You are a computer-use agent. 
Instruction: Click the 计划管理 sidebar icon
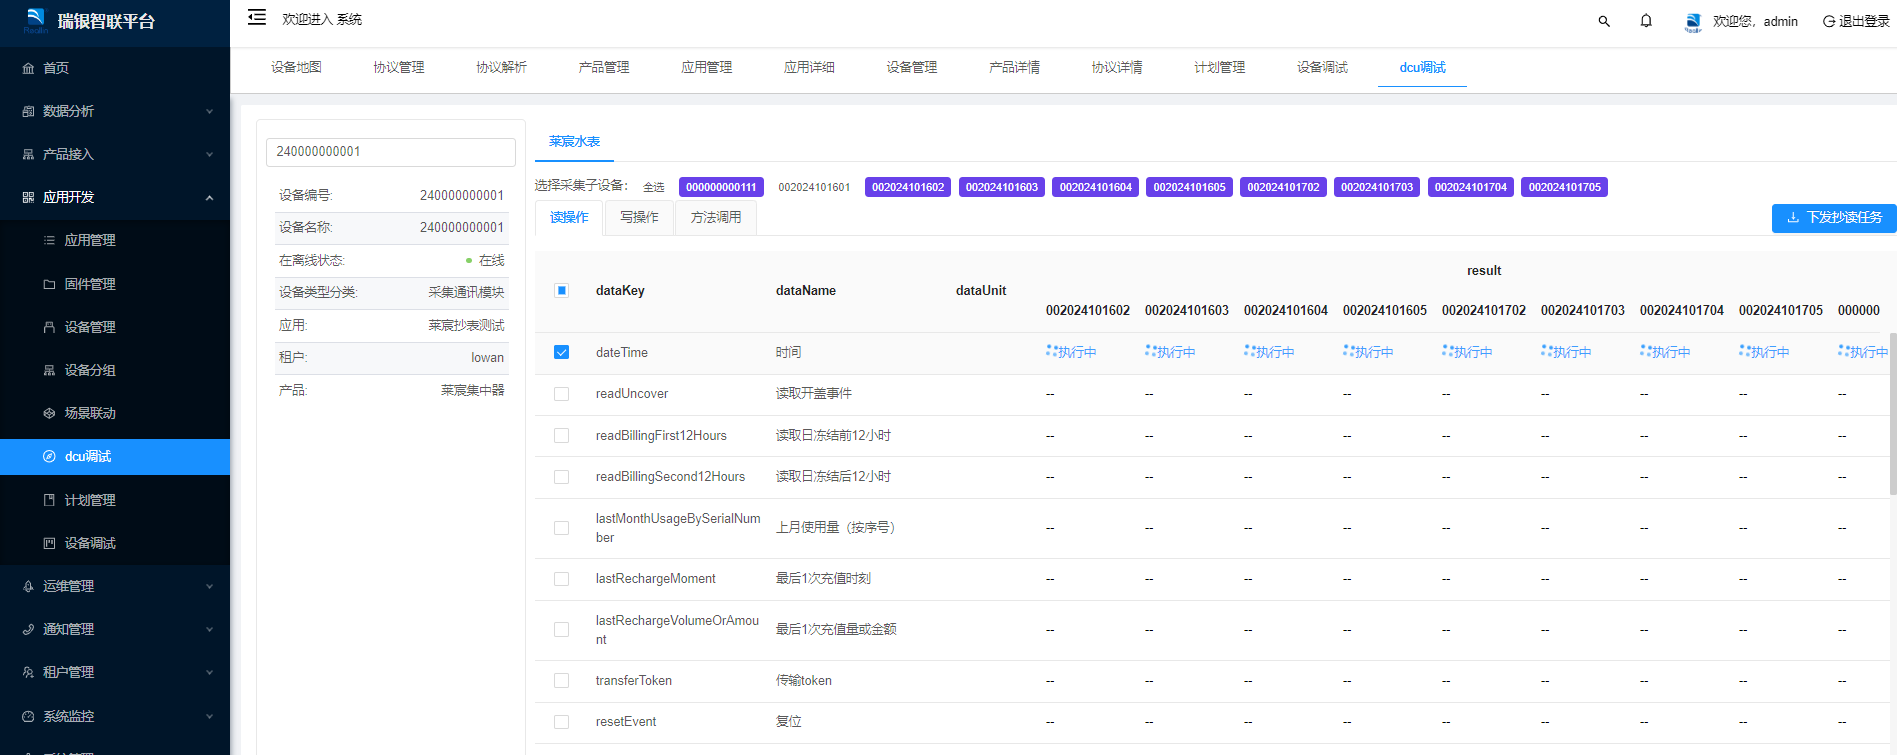(49, 500)
